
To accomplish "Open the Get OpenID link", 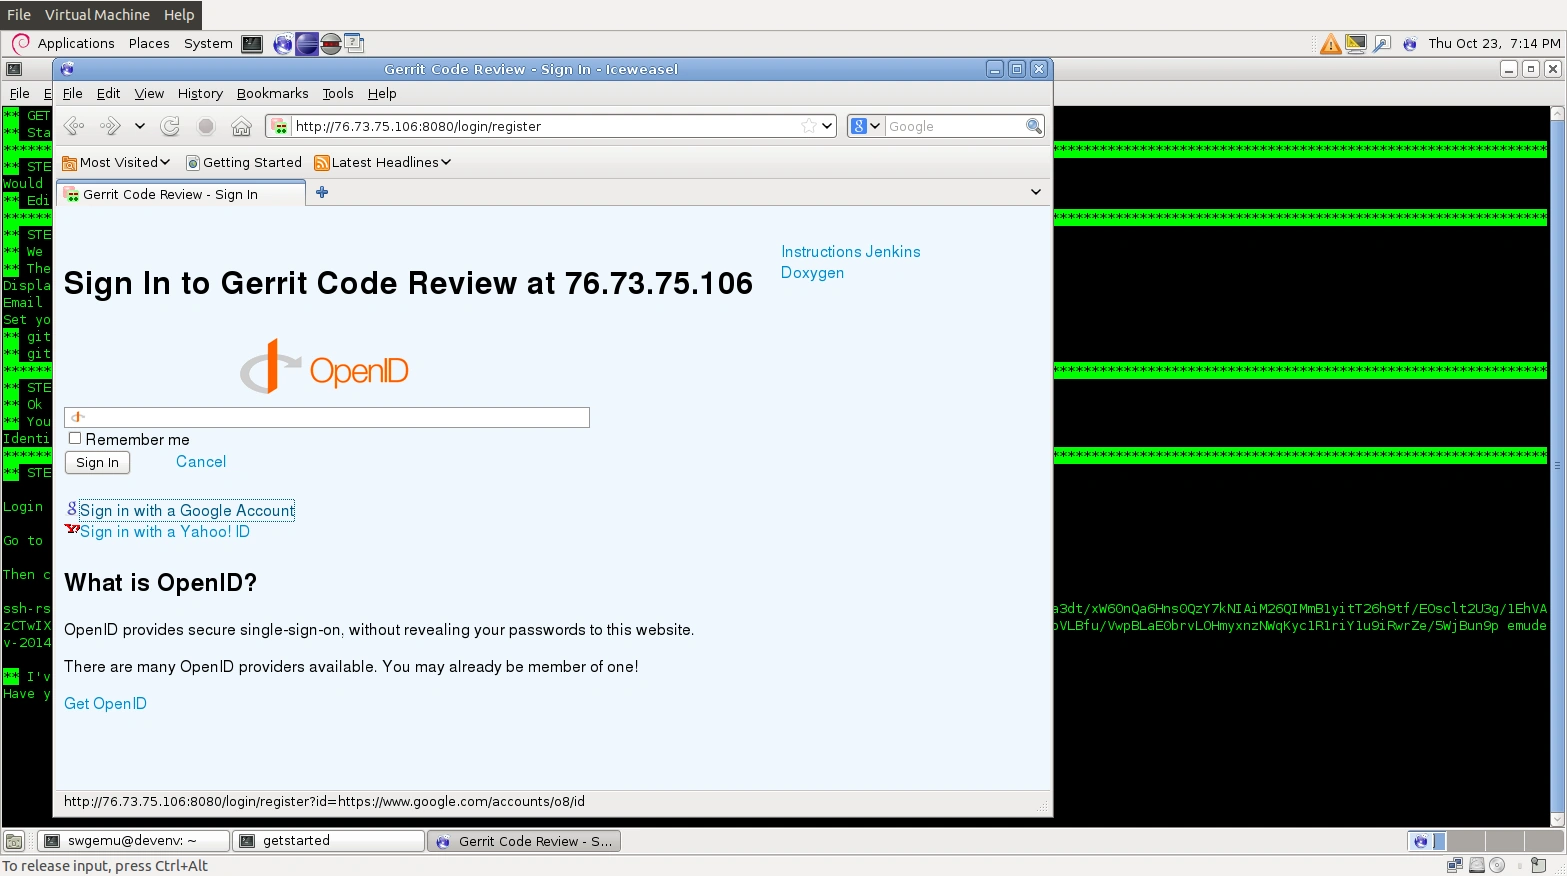I will click(105, 704).
